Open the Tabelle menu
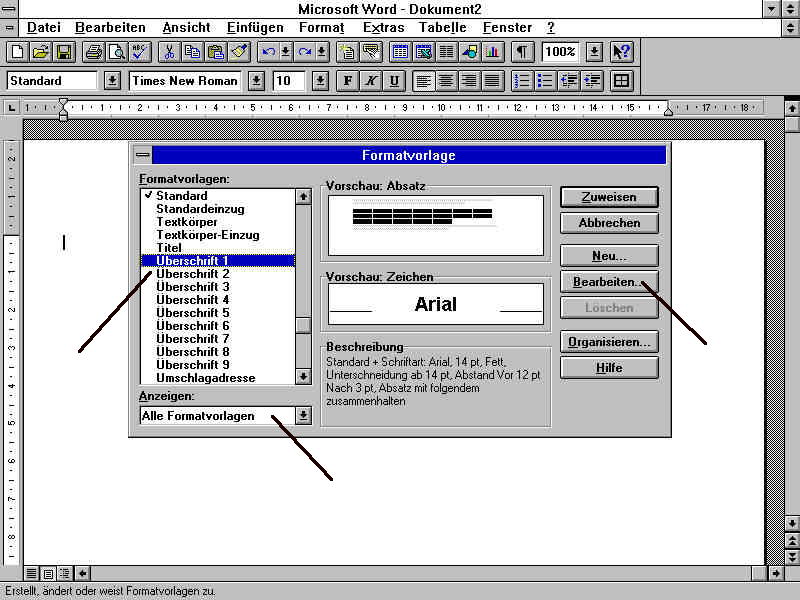This screenshot has width=800, height=600. tap(442, 28)
